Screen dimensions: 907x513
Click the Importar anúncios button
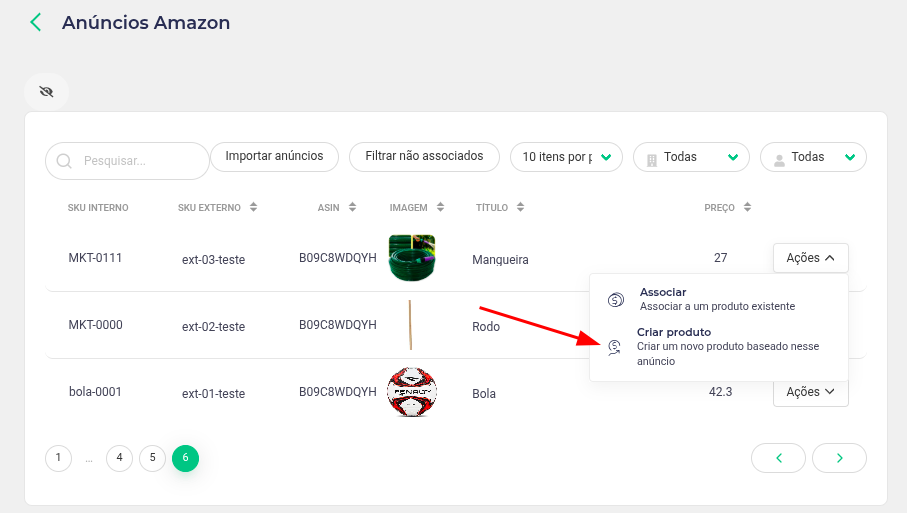(x=274, y=157)
